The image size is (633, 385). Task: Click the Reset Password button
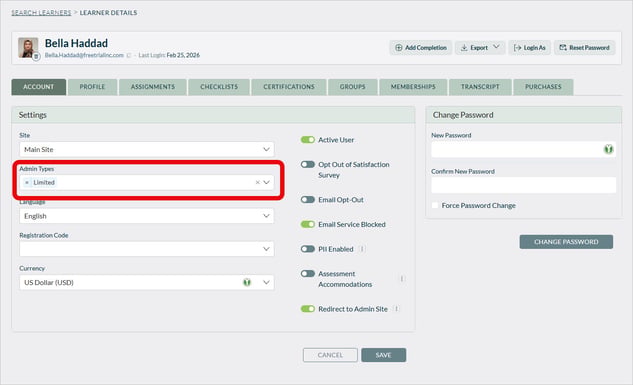pyautogui.click(x=584, y=48)
